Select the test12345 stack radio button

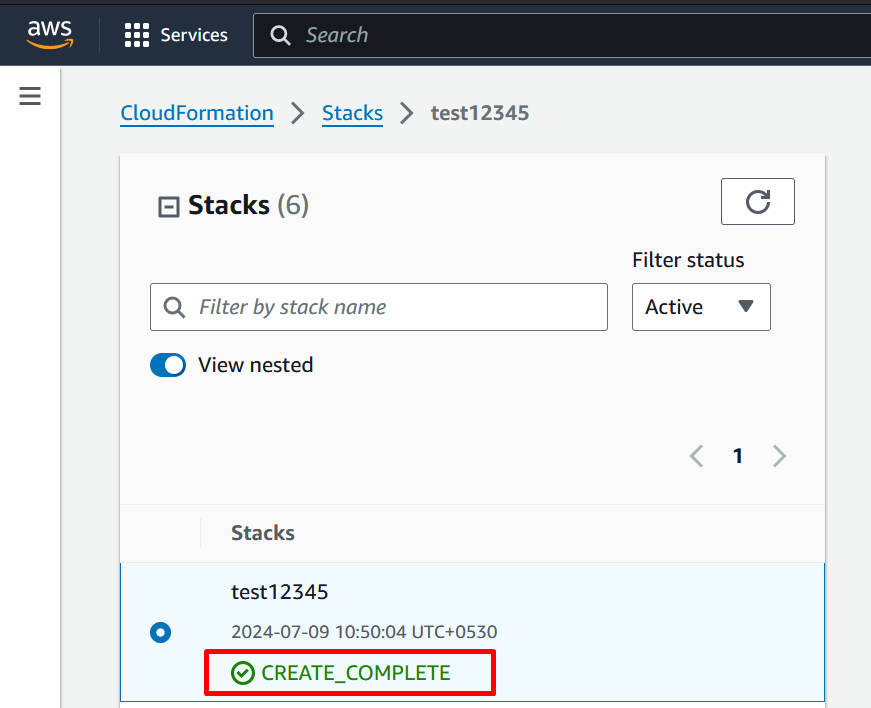click(161, 632)
